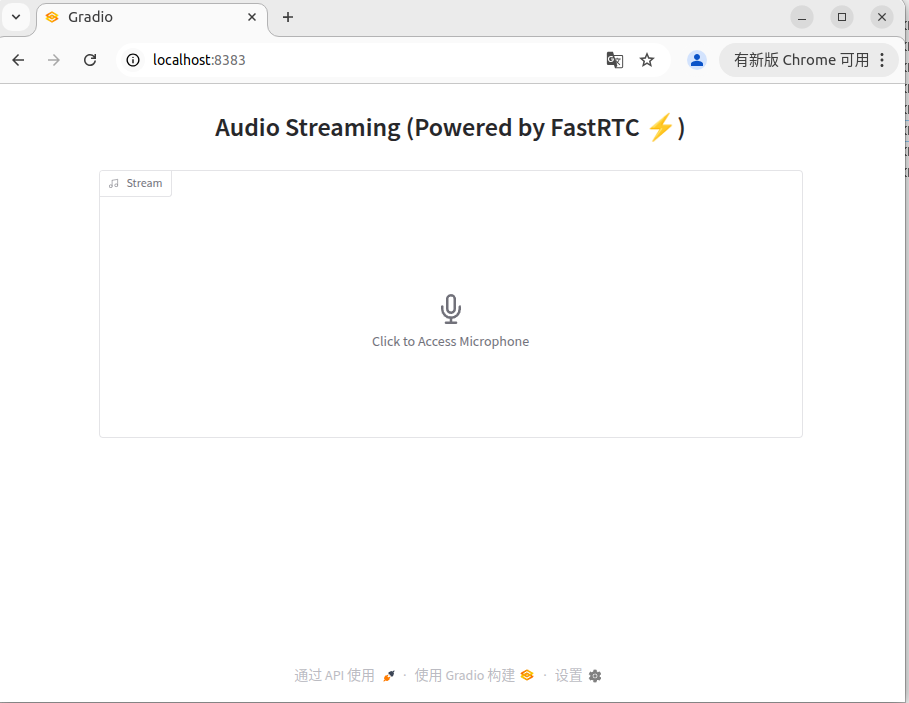Click the music note icon on Stream label

[113, 183]
